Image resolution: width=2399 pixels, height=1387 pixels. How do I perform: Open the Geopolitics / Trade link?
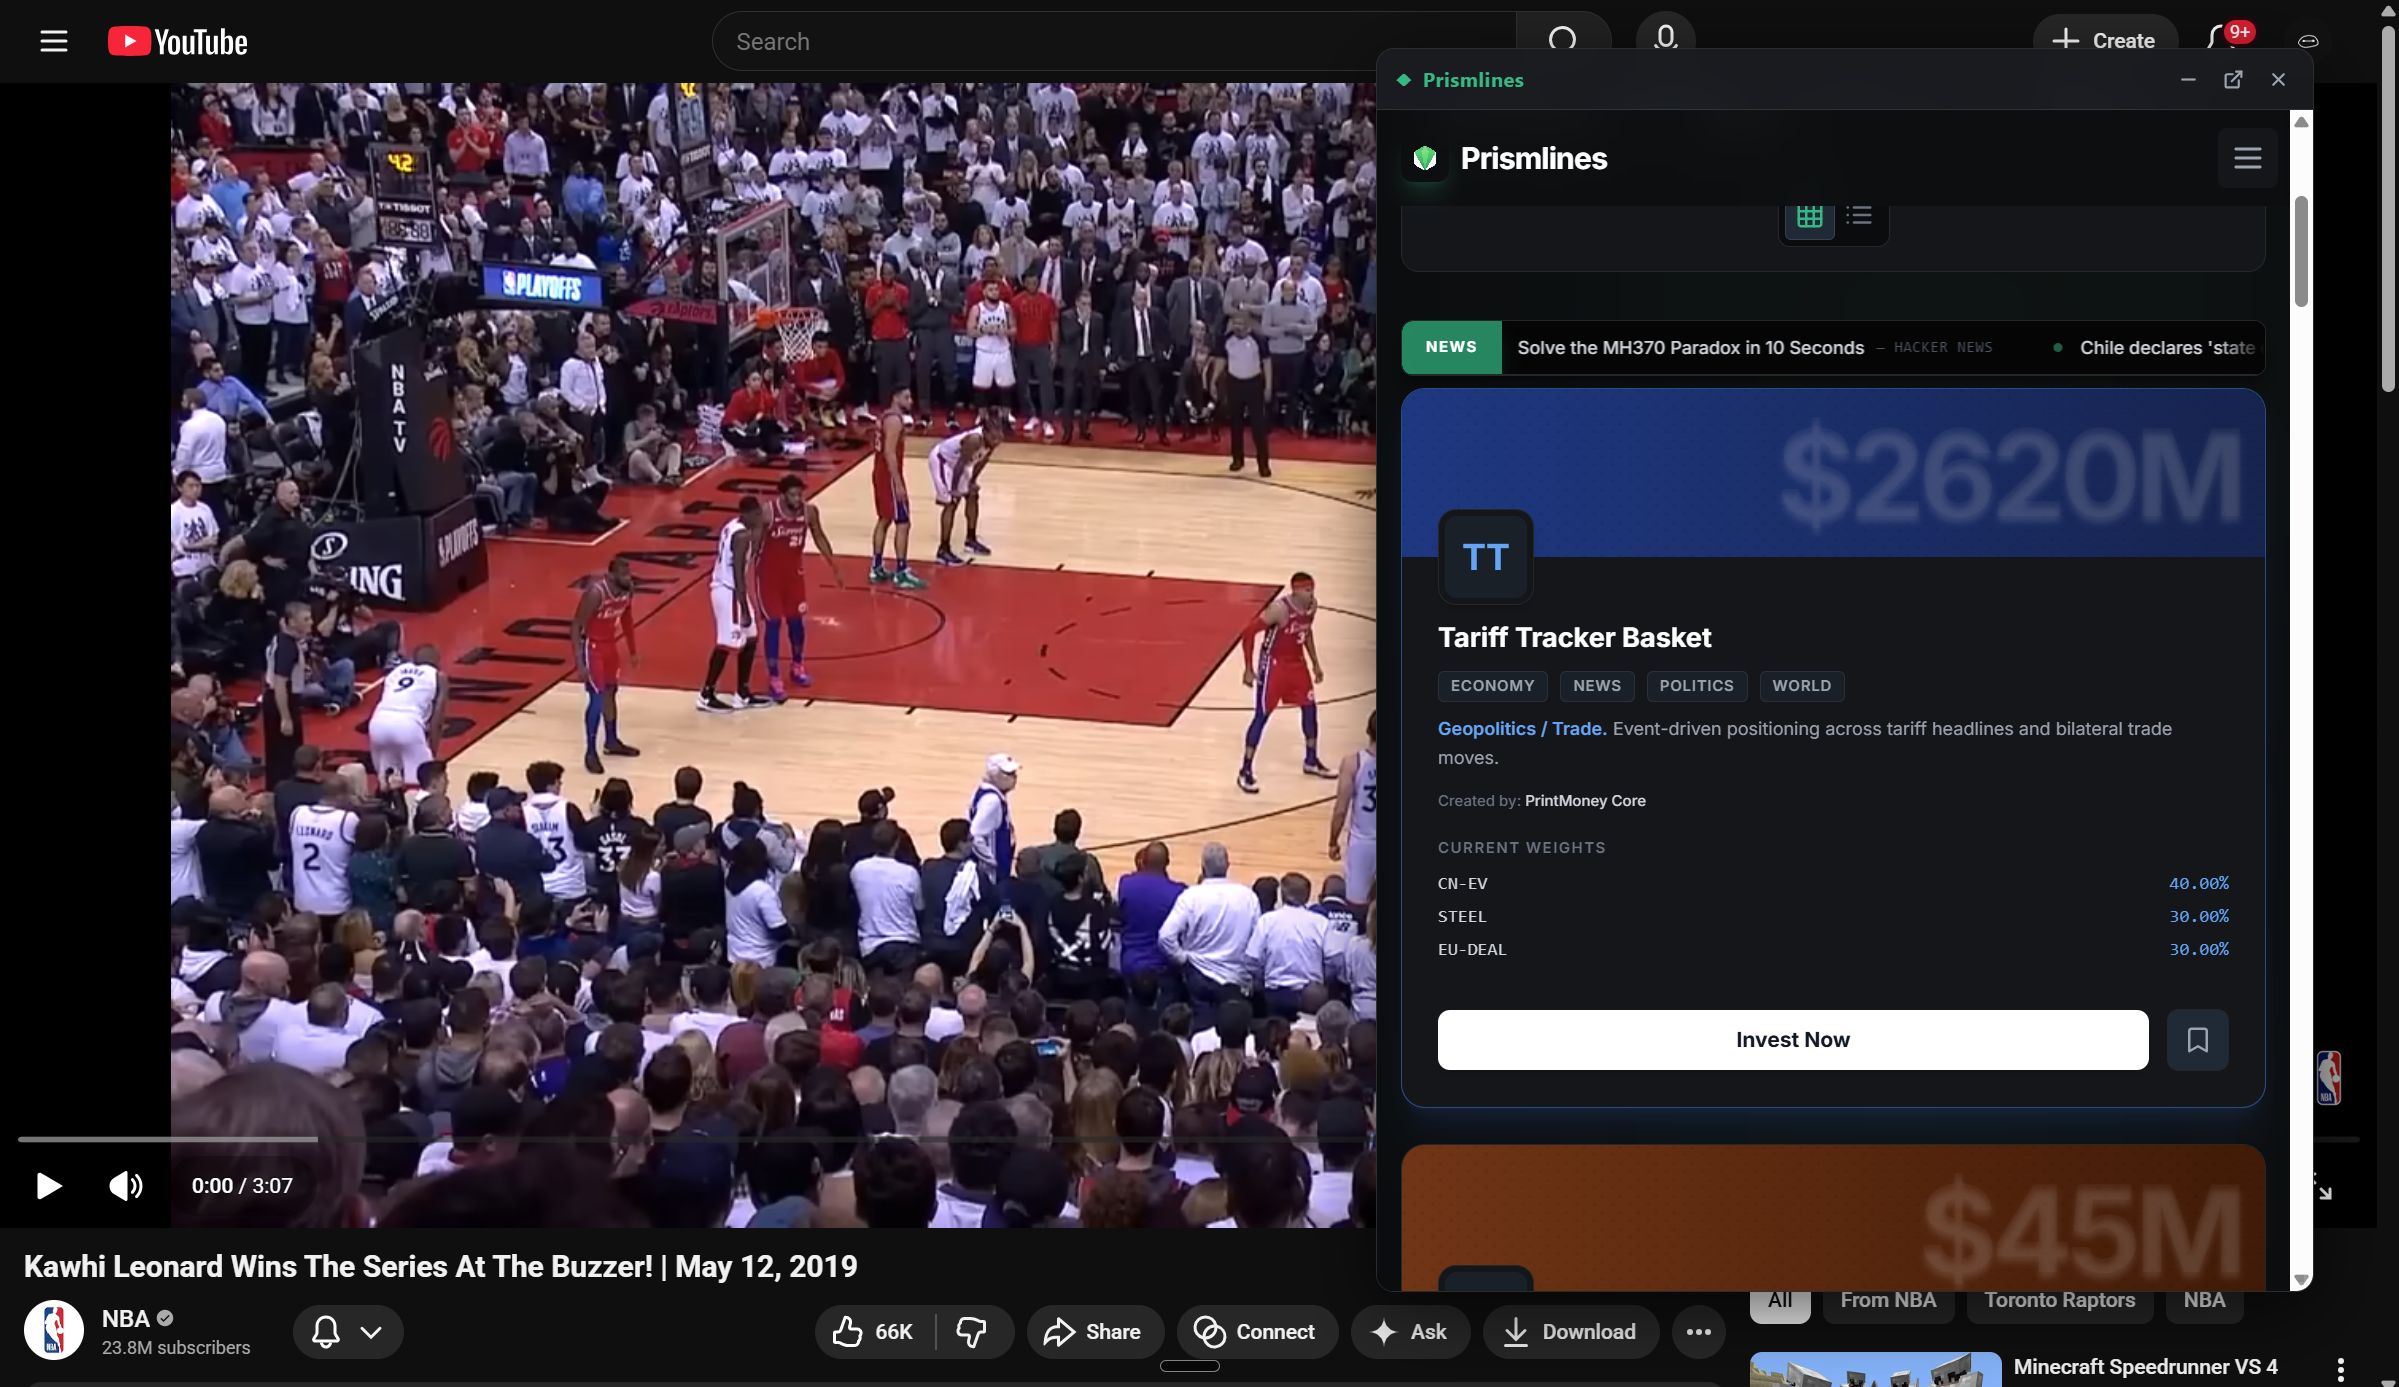click(x=1521, y=729)
